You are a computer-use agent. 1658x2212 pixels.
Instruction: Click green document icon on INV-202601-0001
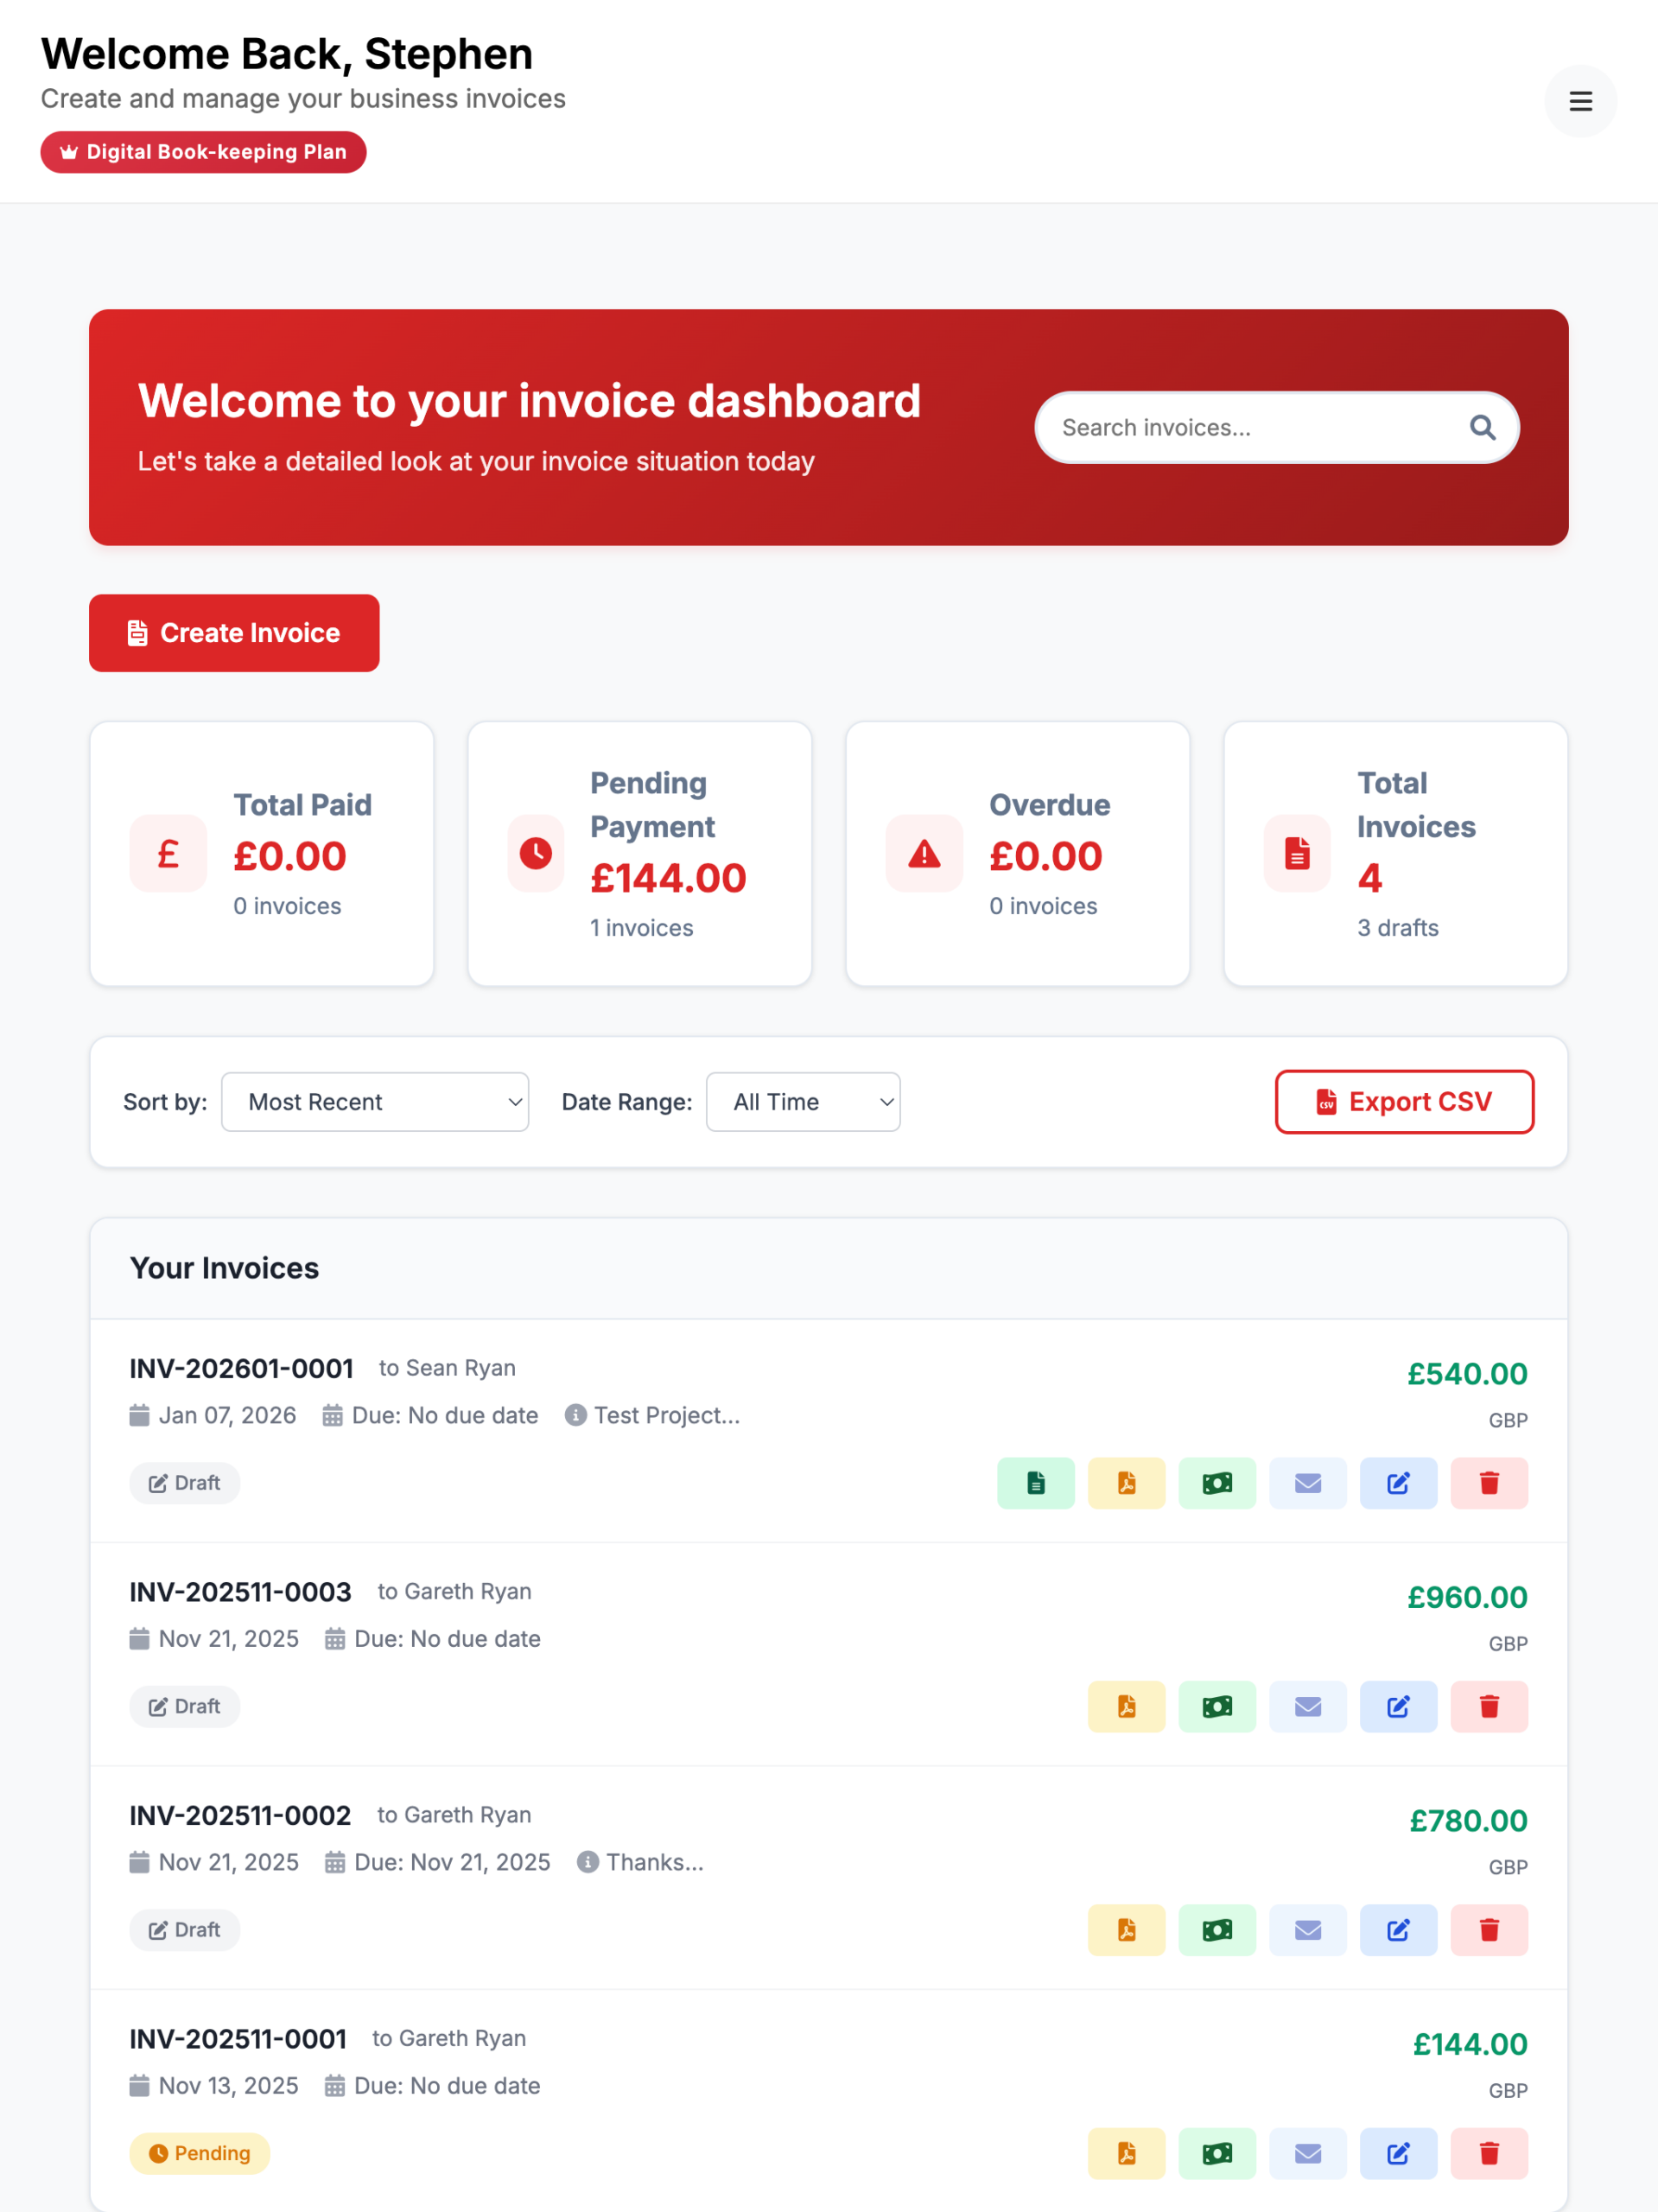click(x=1035, y=1483)
